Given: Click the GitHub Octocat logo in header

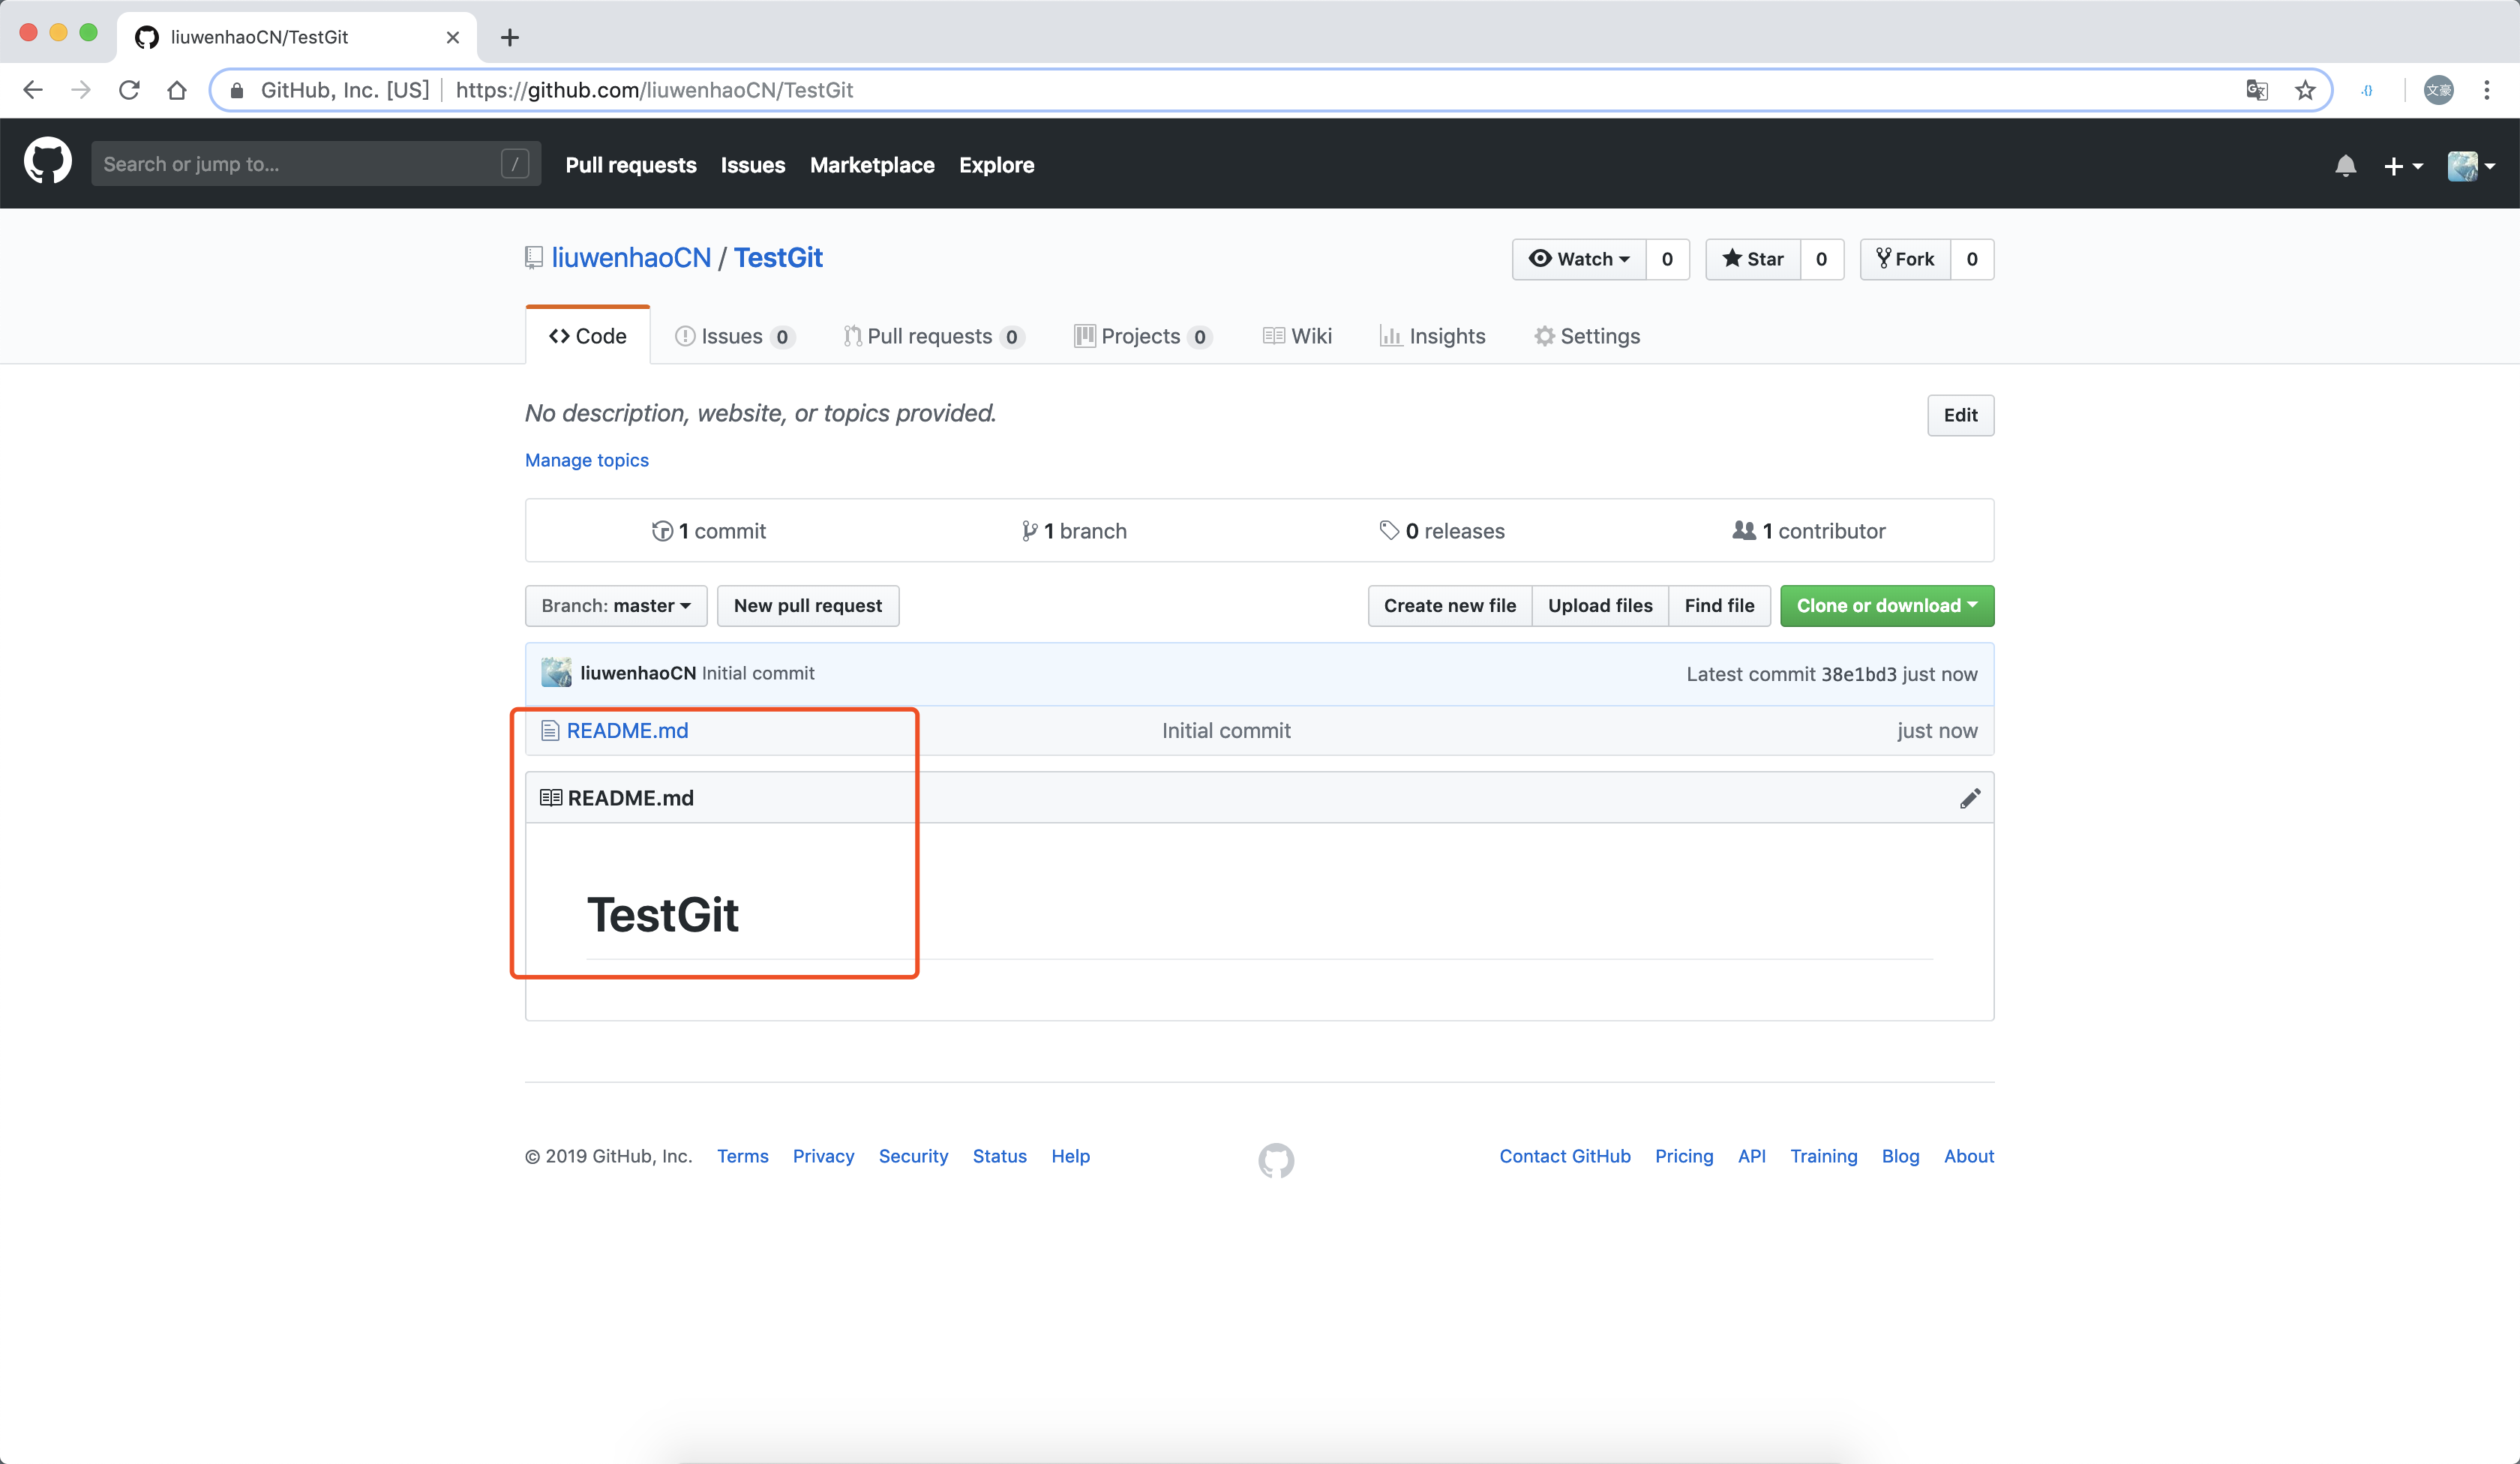Looking at the screenshot, I should point(47,163).
